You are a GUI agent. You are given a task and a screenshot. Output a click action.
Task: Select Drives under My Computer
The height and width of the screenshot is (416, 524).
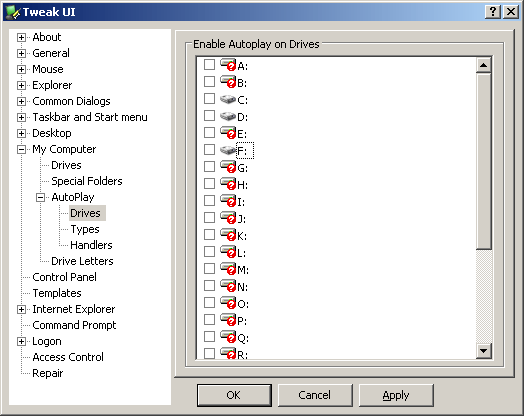click(66, 165)
